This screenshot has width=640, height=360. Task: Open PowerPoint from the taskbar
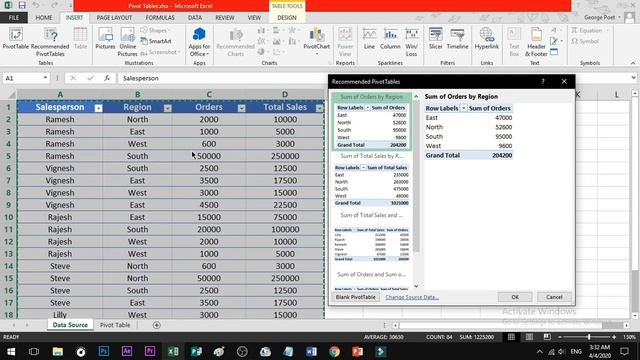pos(358,351)
